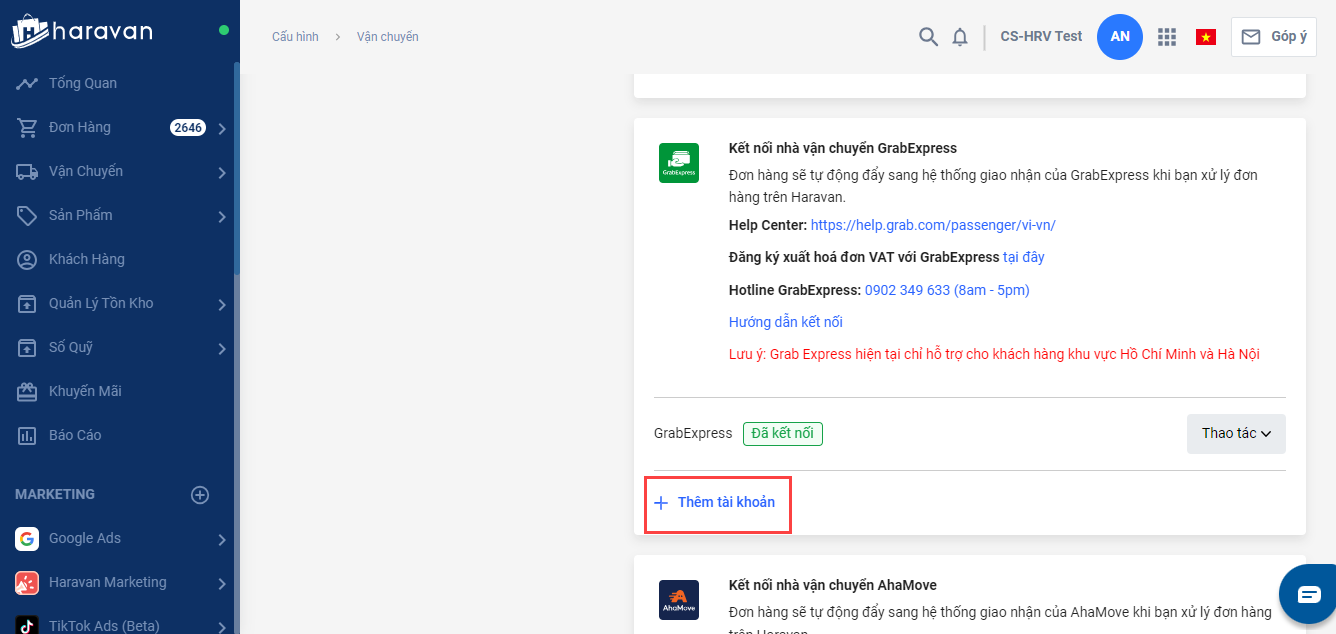Open the Khách Hàng menu item
This screenshot has height=634, width=1336.
86,259
